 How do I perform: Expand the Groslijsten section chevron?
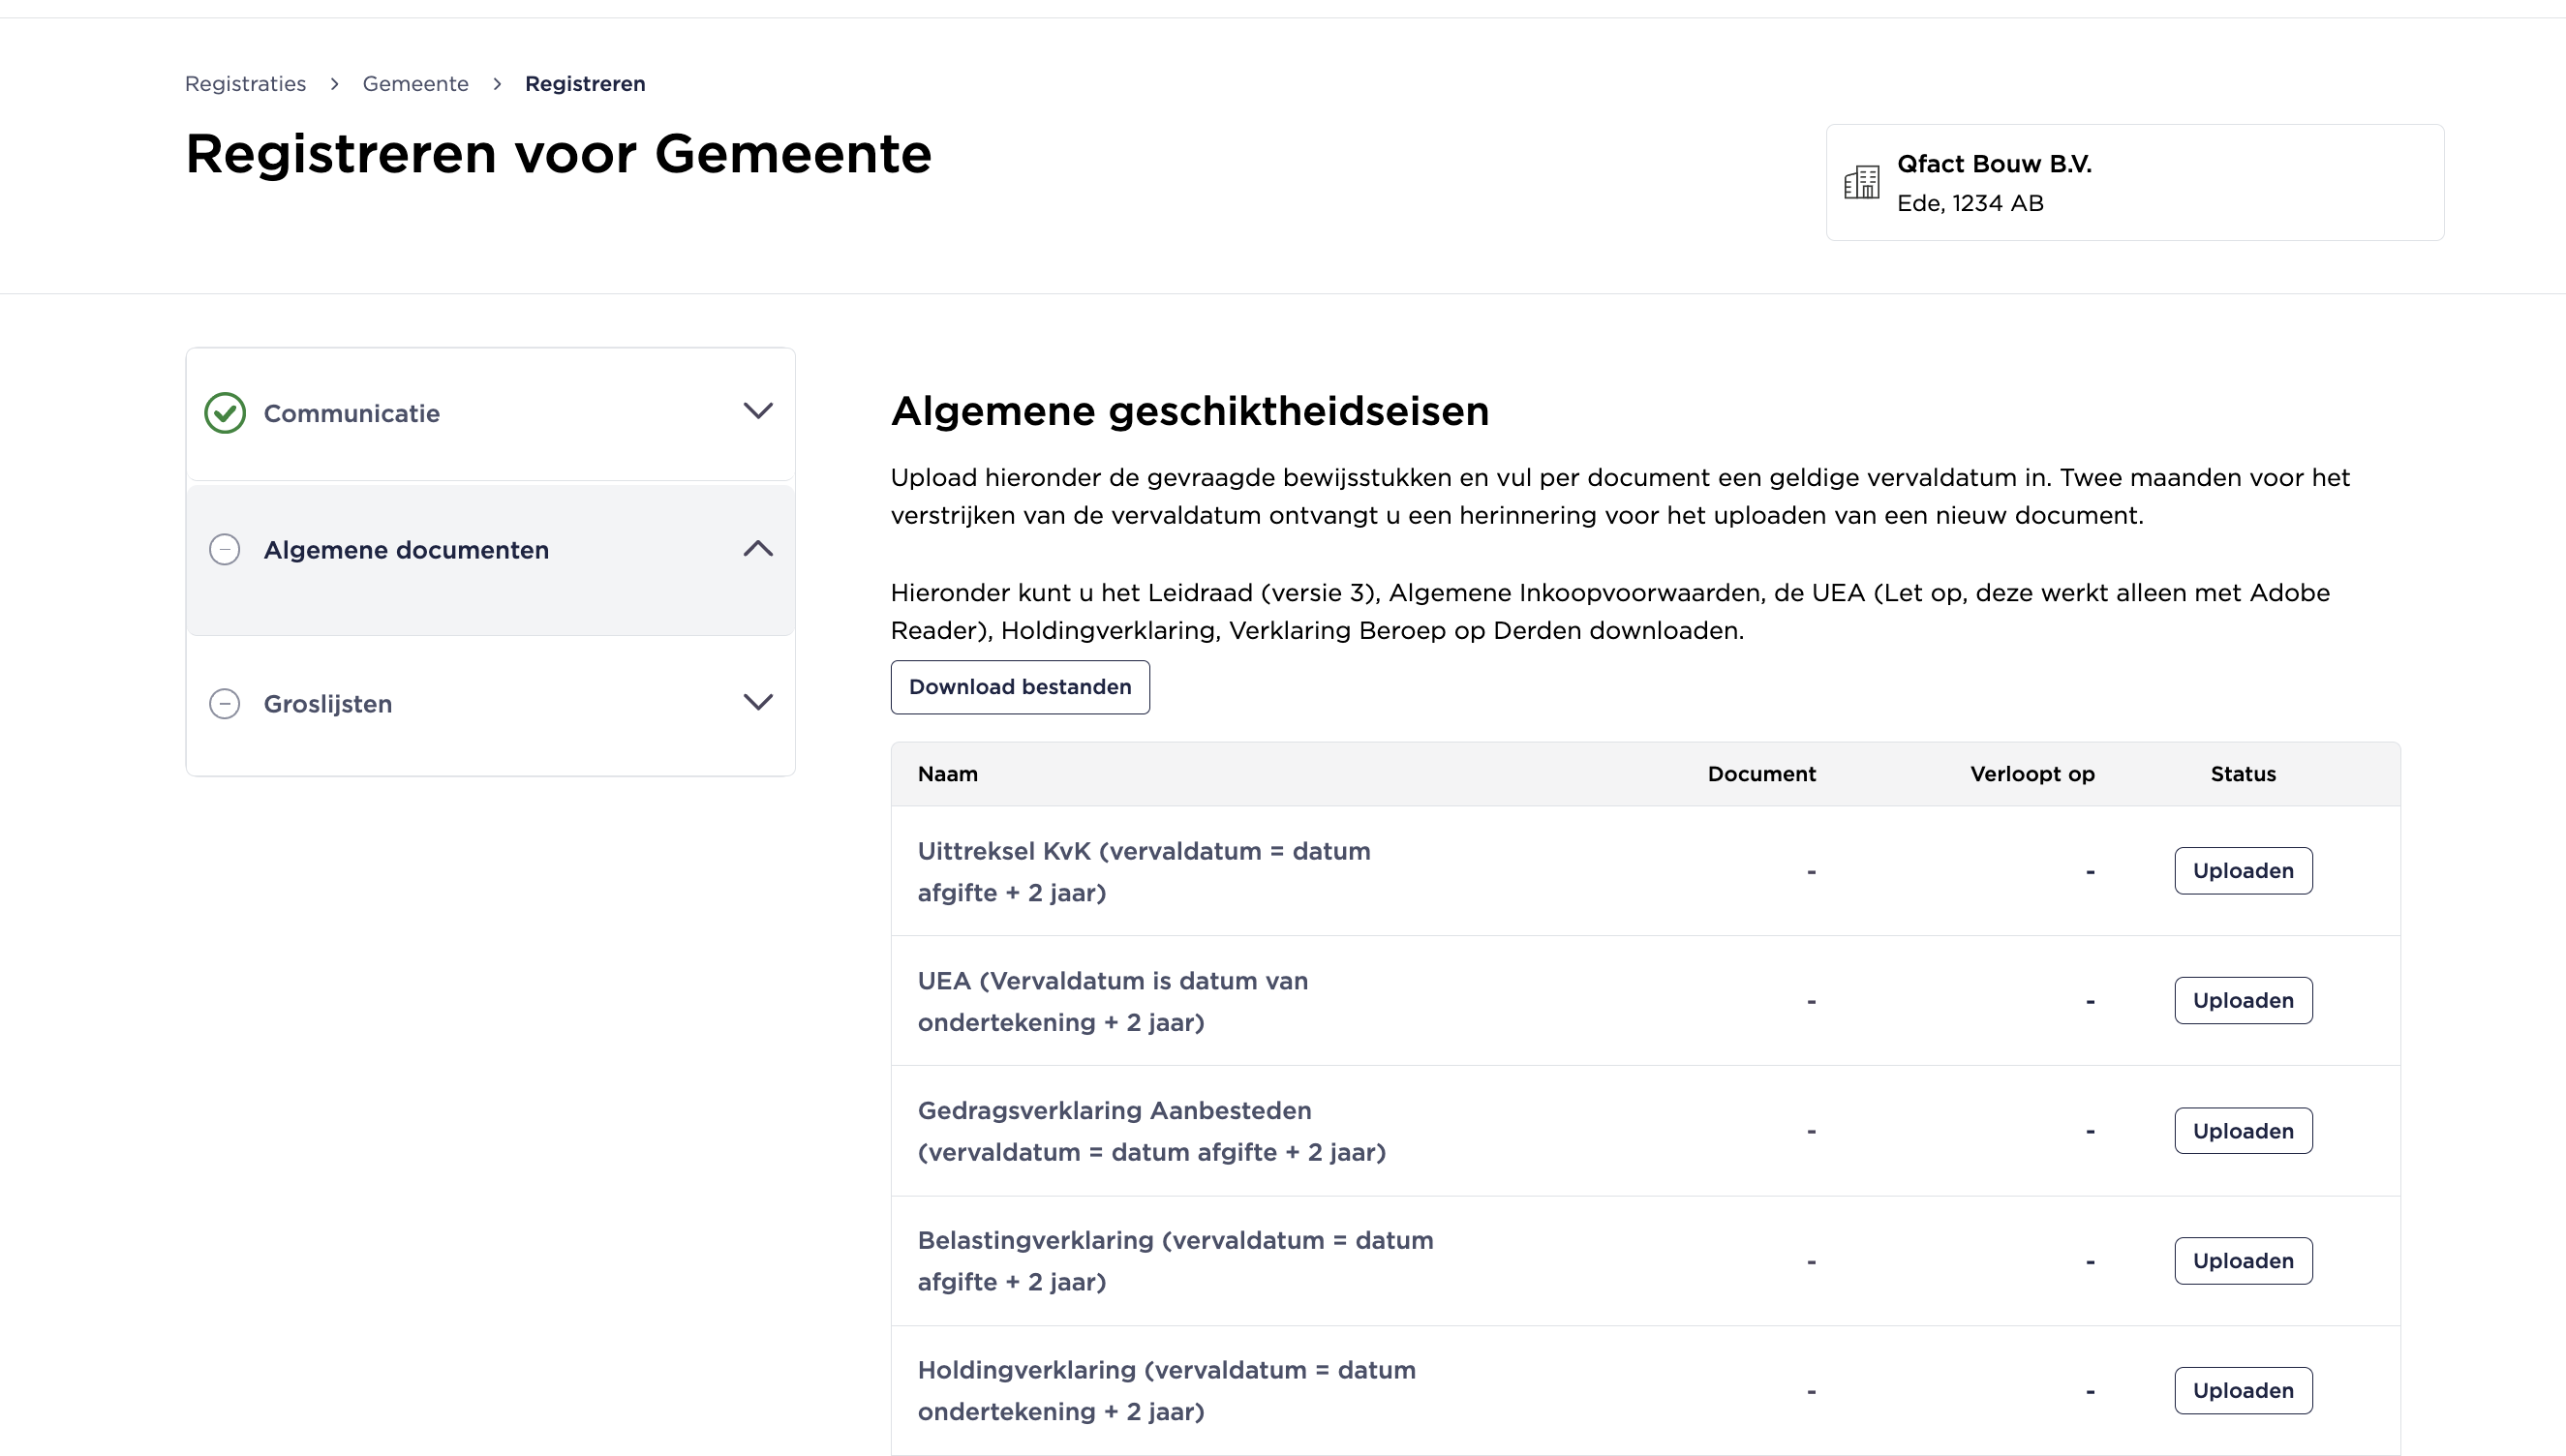[x=758, y=702]
